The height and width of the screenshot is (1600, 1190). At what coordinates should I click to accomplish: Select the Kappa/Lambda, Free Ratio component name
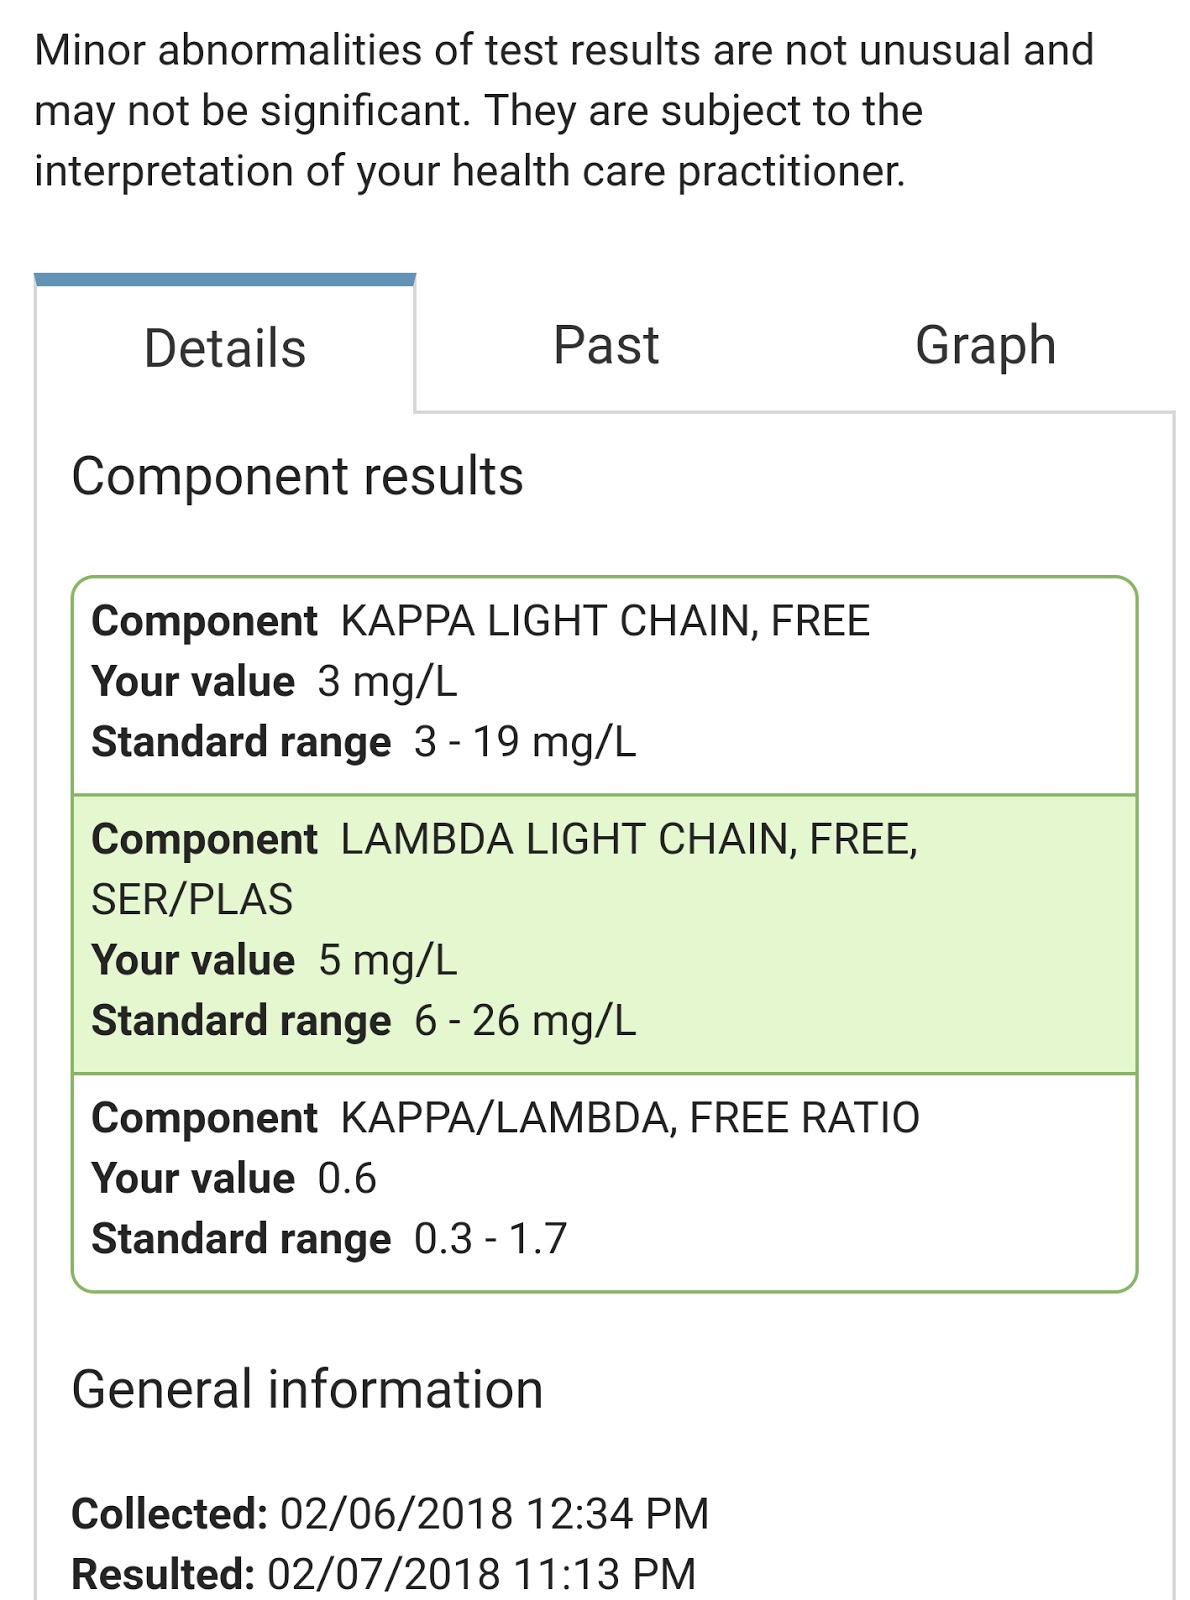629,1117
